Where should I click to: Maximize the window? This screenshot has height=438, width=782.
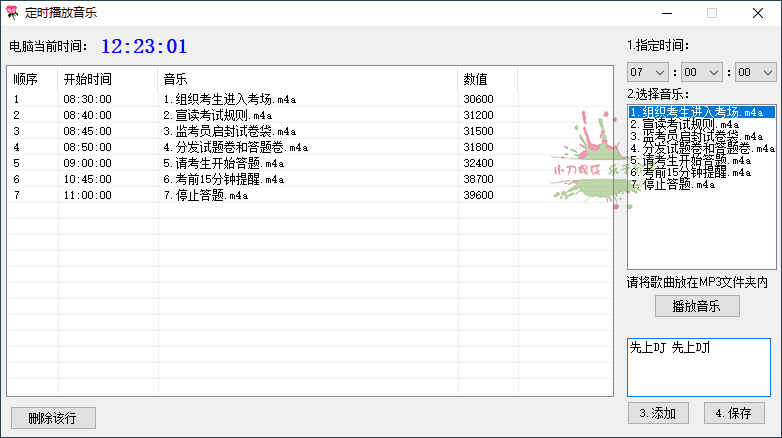coord(712,13)
